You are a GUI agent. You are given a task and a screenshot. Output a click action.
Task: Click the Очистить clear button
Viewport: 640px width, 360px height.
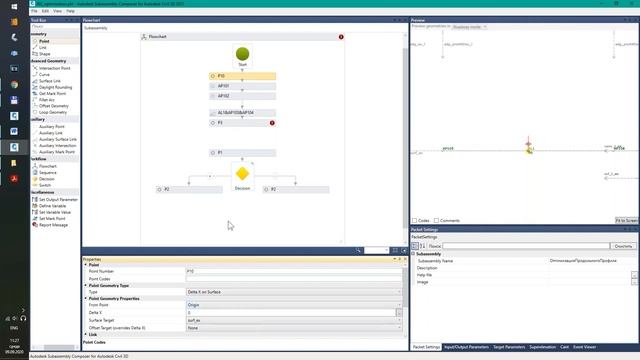(623, 246)
